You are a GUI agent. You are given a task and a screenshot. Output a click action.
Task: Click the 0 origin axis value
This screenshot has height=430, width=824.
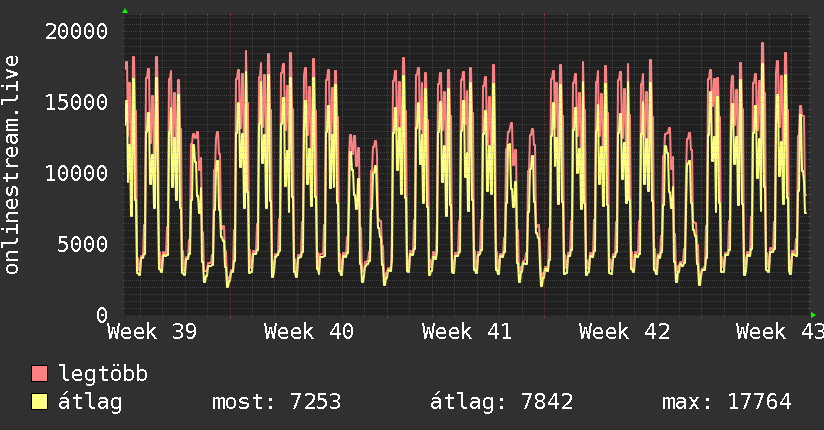102,315
